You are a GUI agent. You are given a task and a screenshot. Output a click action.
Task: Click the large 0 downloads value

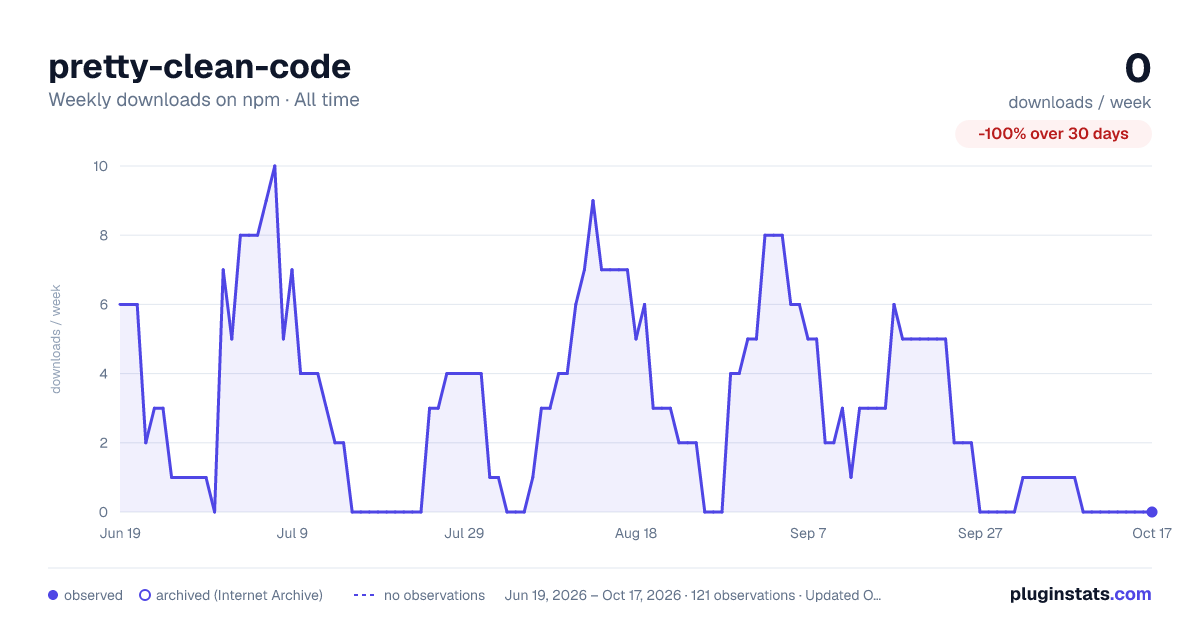1138,68
